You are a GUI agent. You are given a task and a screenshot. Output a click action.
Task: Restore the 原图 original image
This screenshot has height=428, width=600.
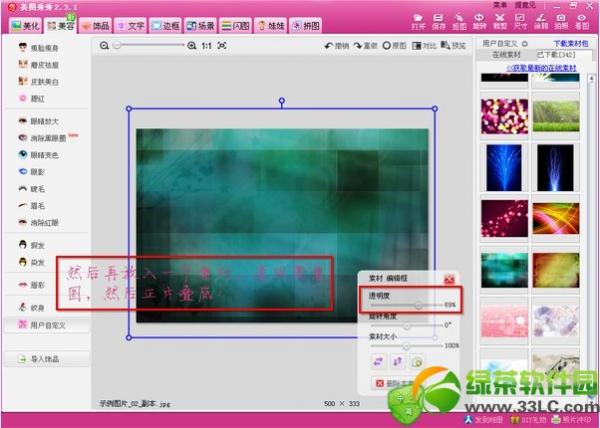[x=395, y=46]
